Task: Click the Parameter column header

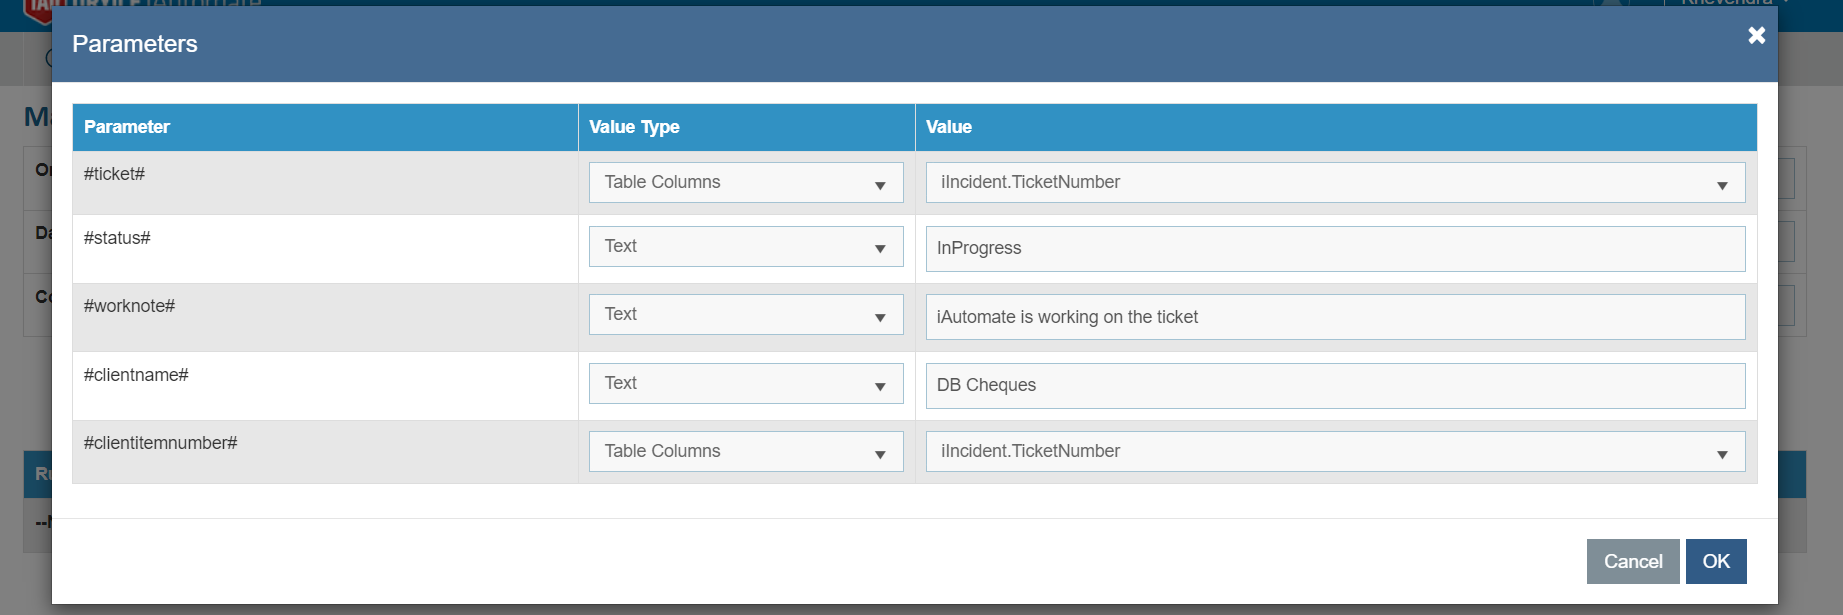Action: (127, 127)
